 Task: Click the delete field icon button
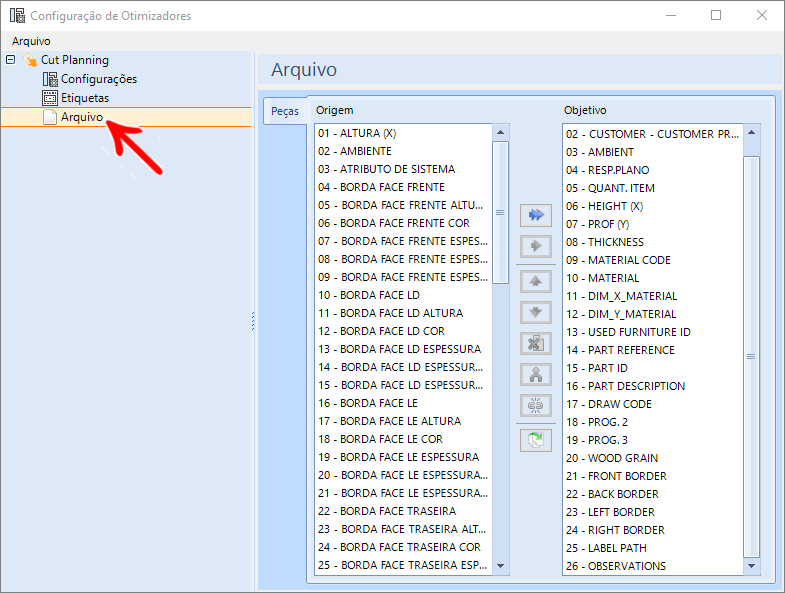pos(536,344)
